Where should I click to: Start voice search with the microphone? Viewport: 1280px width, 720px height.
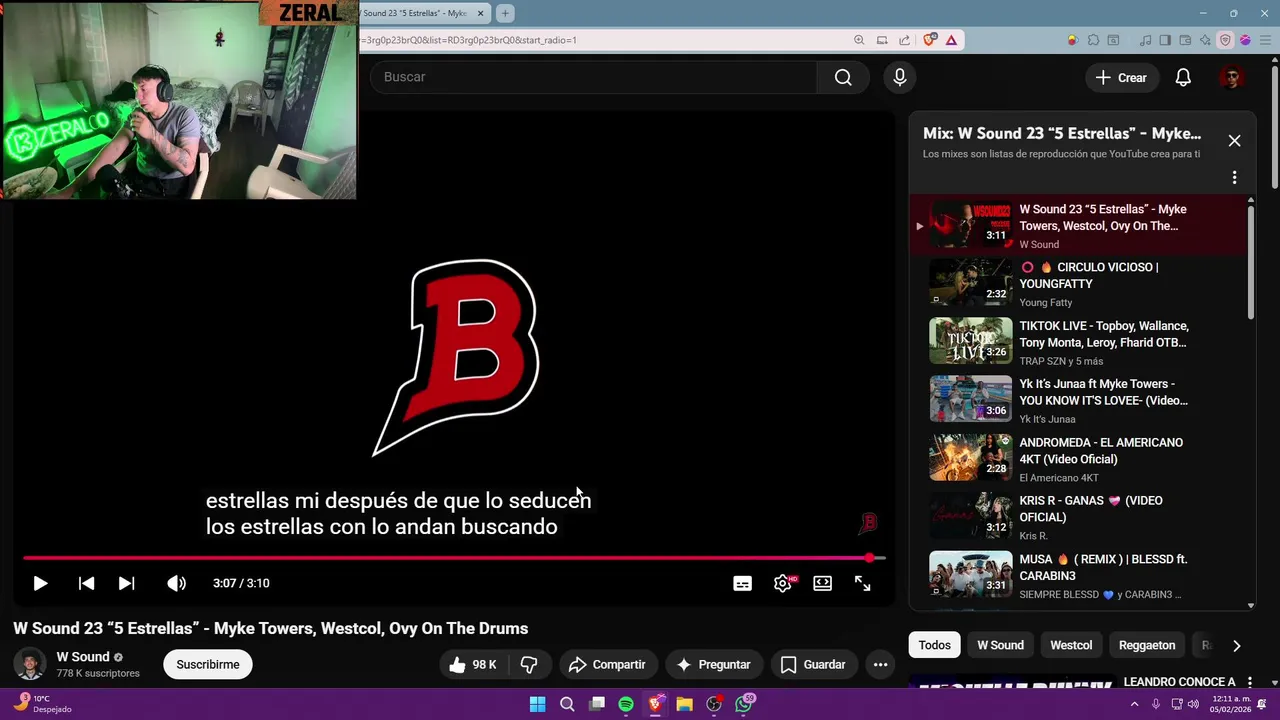[900, 77]
